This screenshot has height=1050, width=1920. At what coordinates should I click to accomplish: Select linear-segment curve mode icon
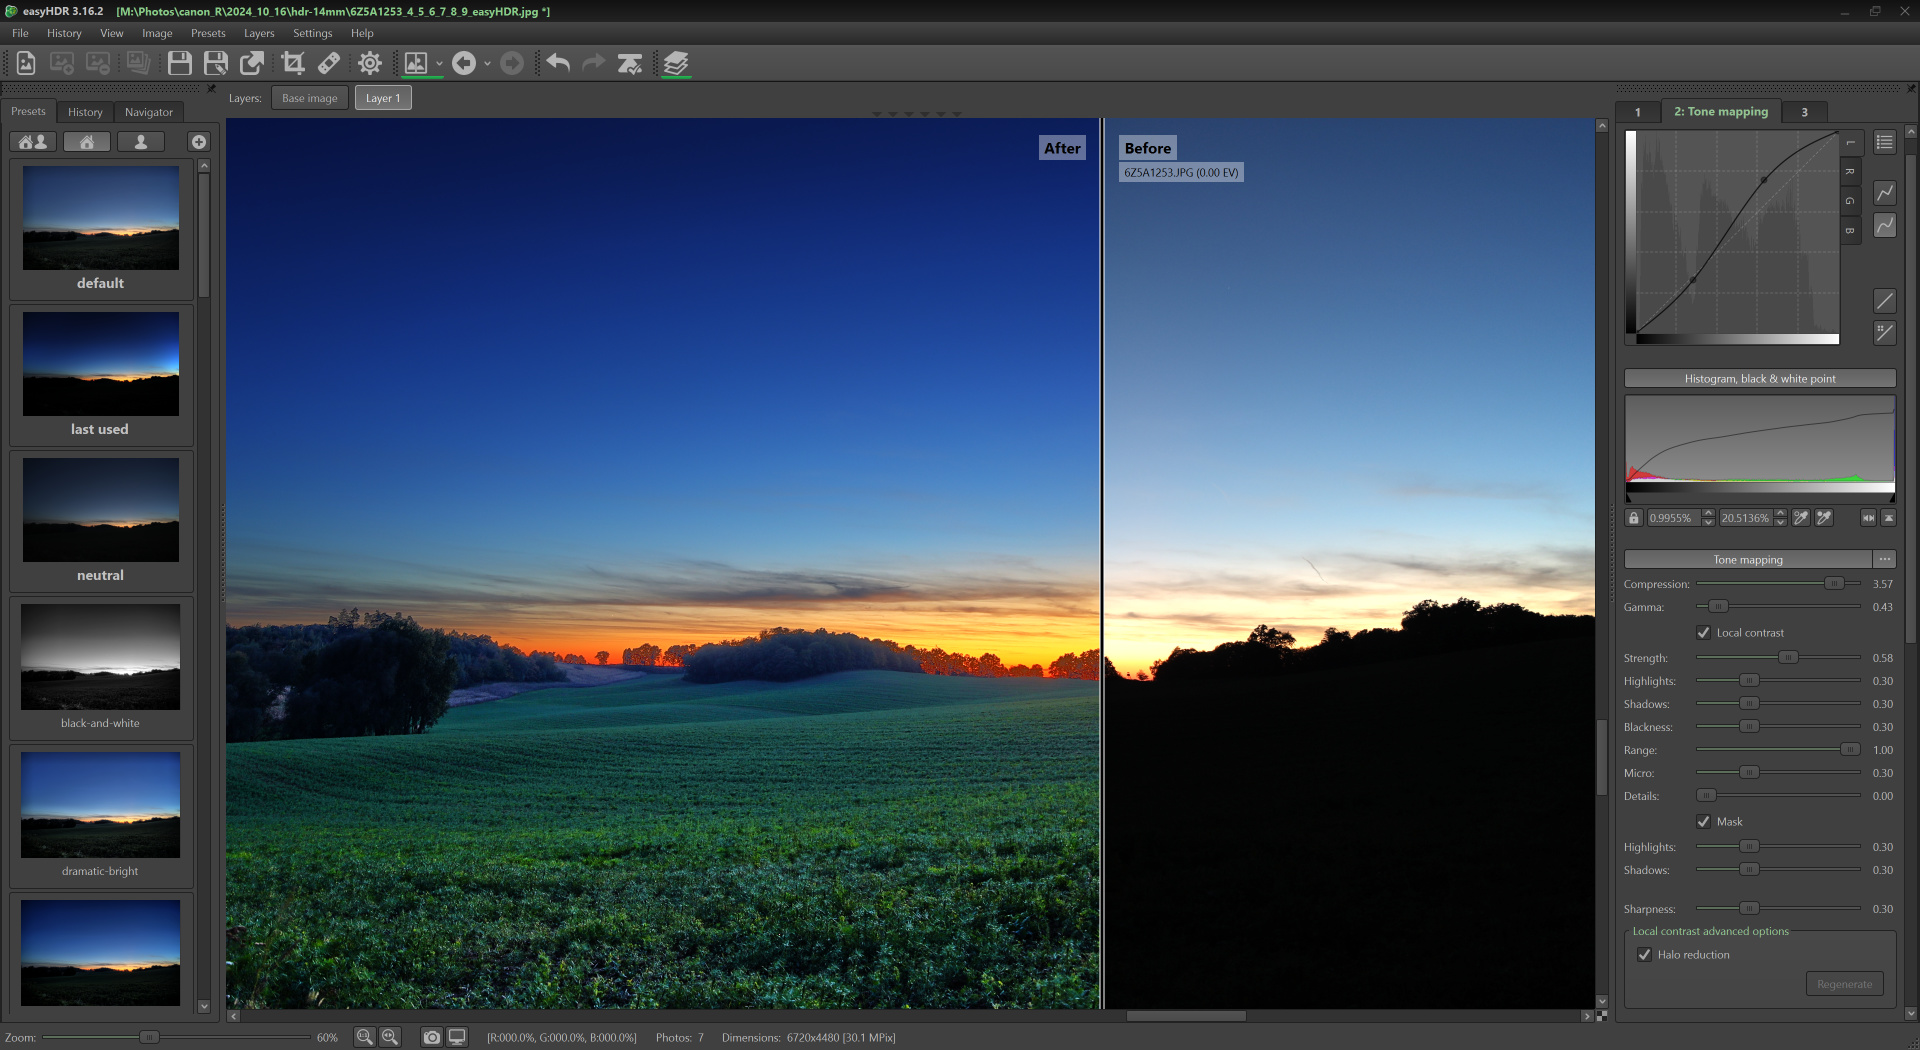click(x=1885, y=192)
